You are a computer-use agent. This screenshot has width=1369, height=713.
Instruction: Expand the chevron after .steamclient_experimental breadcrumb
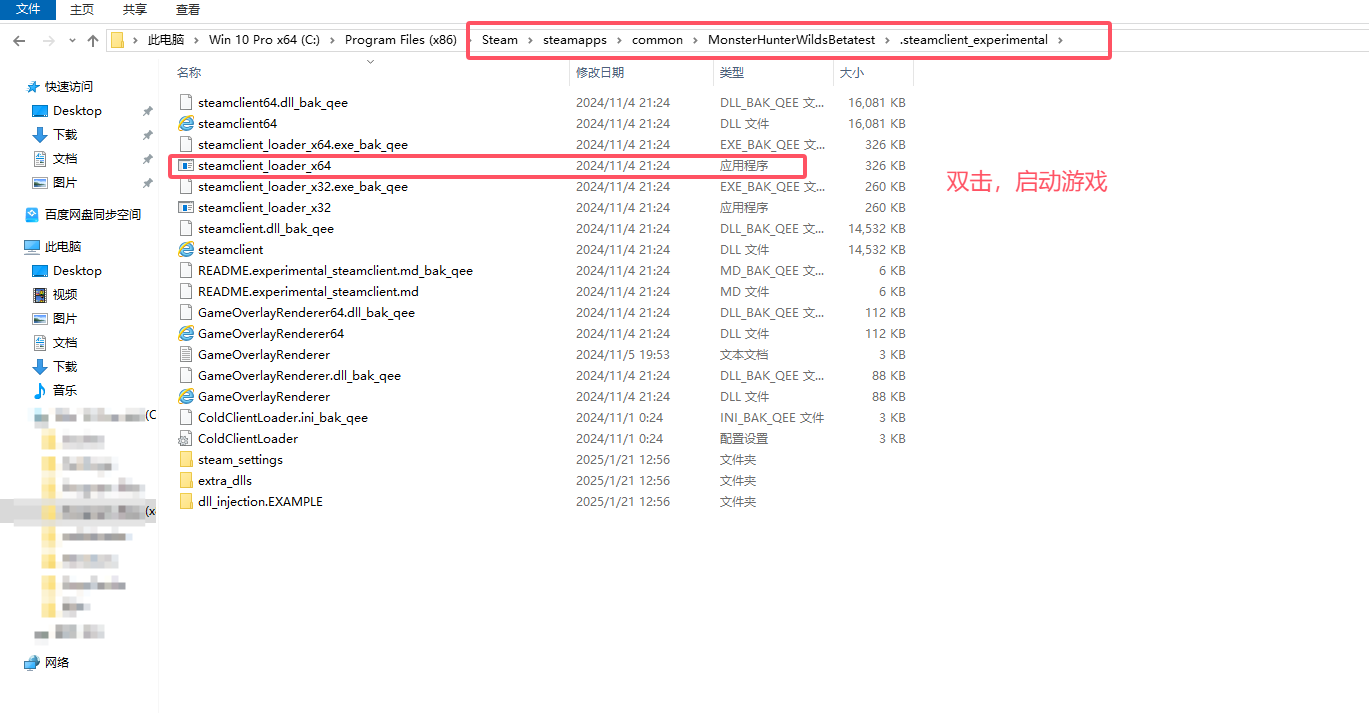1061,40
